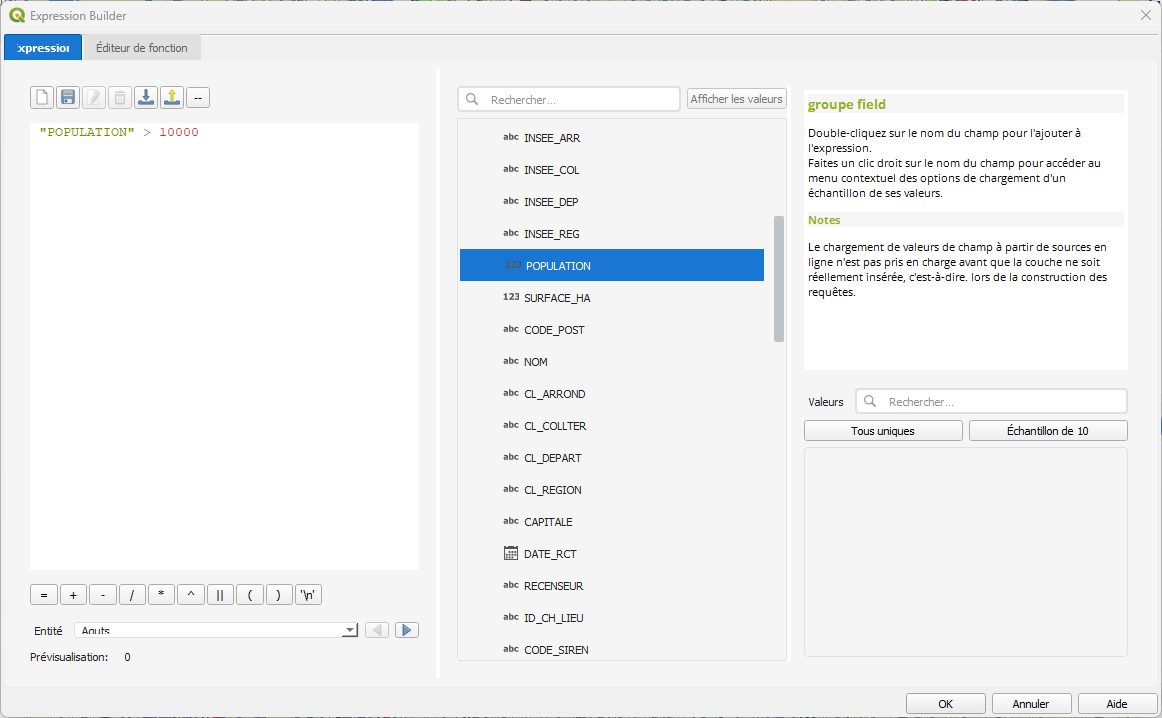
Task: Open the Entité feature dropdown
Action: (349, 629)
